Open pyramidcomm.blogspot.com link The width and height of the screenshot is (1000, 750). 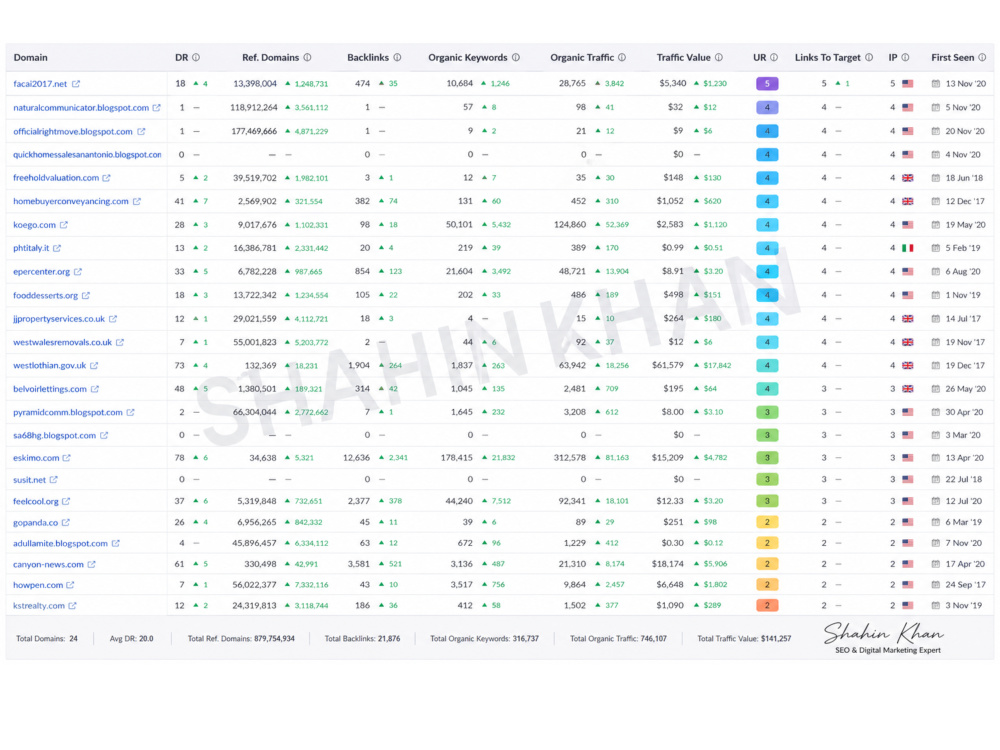(x=68, y=413)
